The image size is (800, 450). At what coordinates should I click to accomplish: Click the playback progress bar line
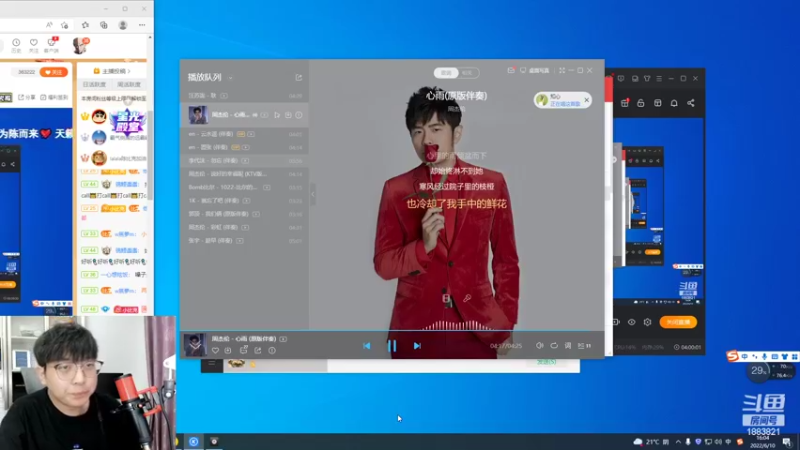click(392, 331)
